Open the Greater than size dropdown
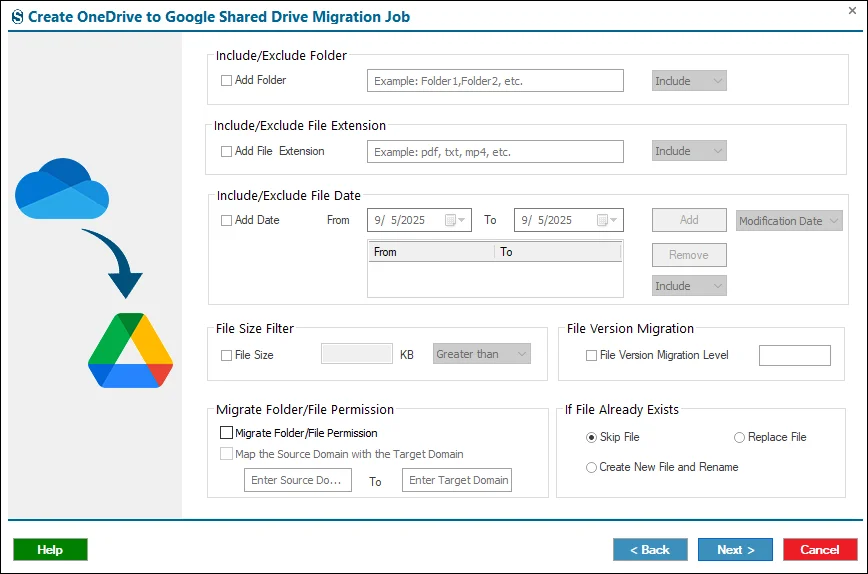This screenshot has width=868, height=574. (x=482, y=354)
